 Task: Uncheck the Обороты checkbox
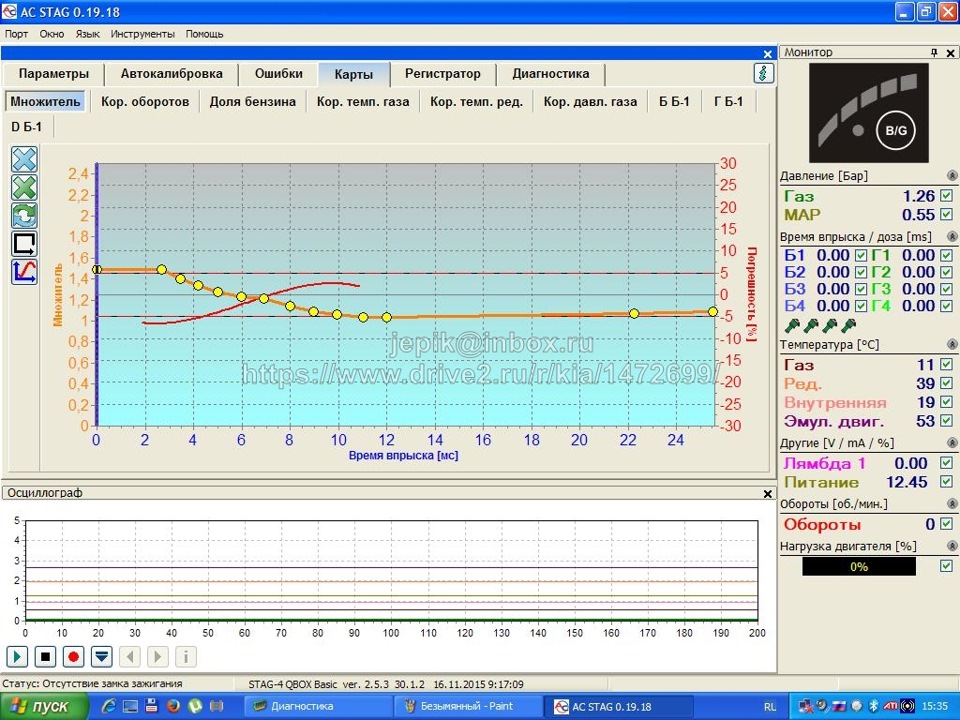click(946, 524)
